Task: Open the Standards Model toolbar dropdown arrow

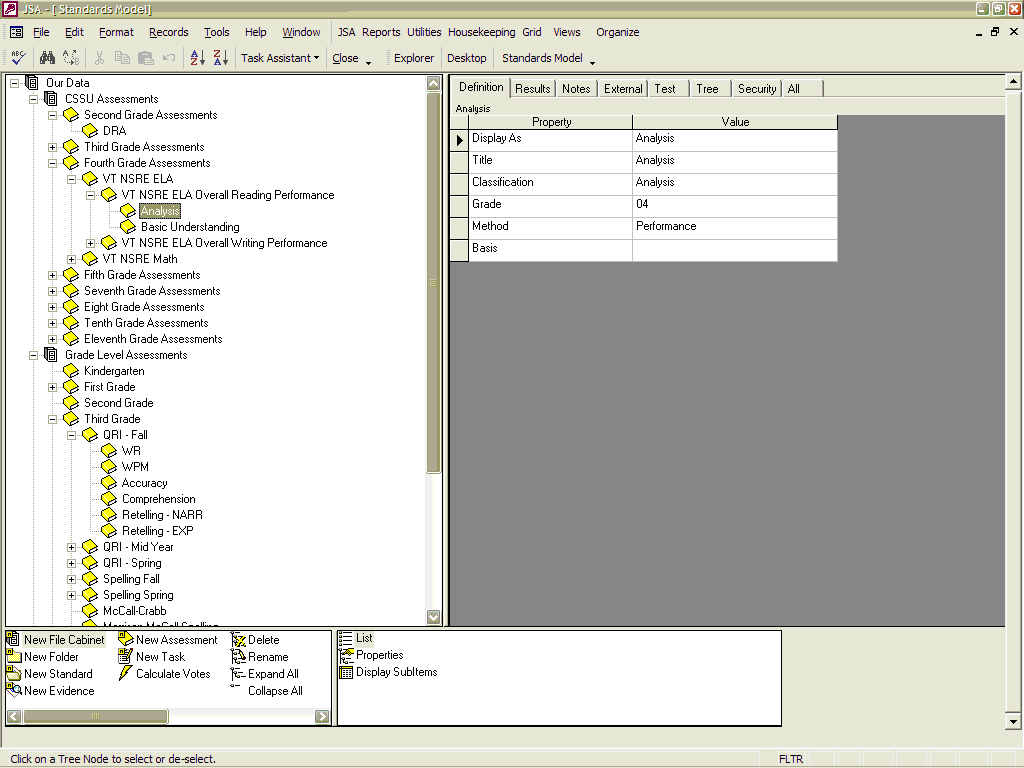Action: (x=592, y=61)
